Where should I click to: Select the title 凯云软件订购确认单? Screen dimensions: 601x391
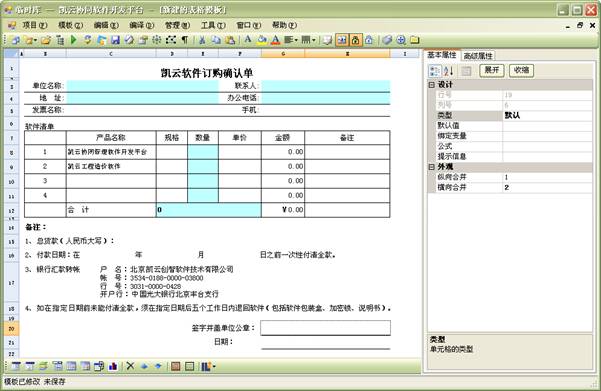point(207,73)
